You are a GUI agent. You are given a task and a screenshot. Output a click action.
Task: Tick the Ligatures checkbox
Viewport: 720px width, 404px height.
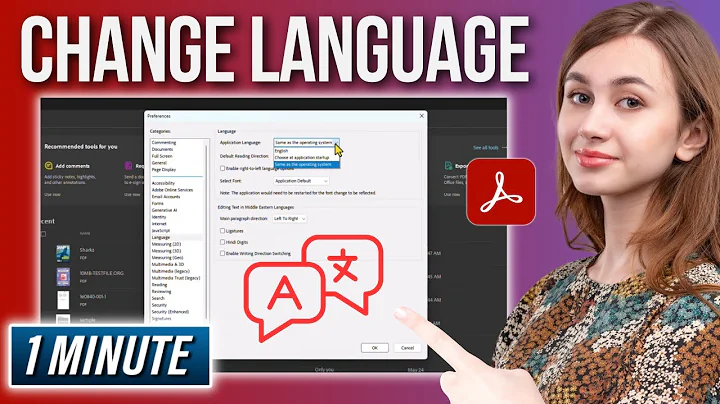[x=222, y=231]
